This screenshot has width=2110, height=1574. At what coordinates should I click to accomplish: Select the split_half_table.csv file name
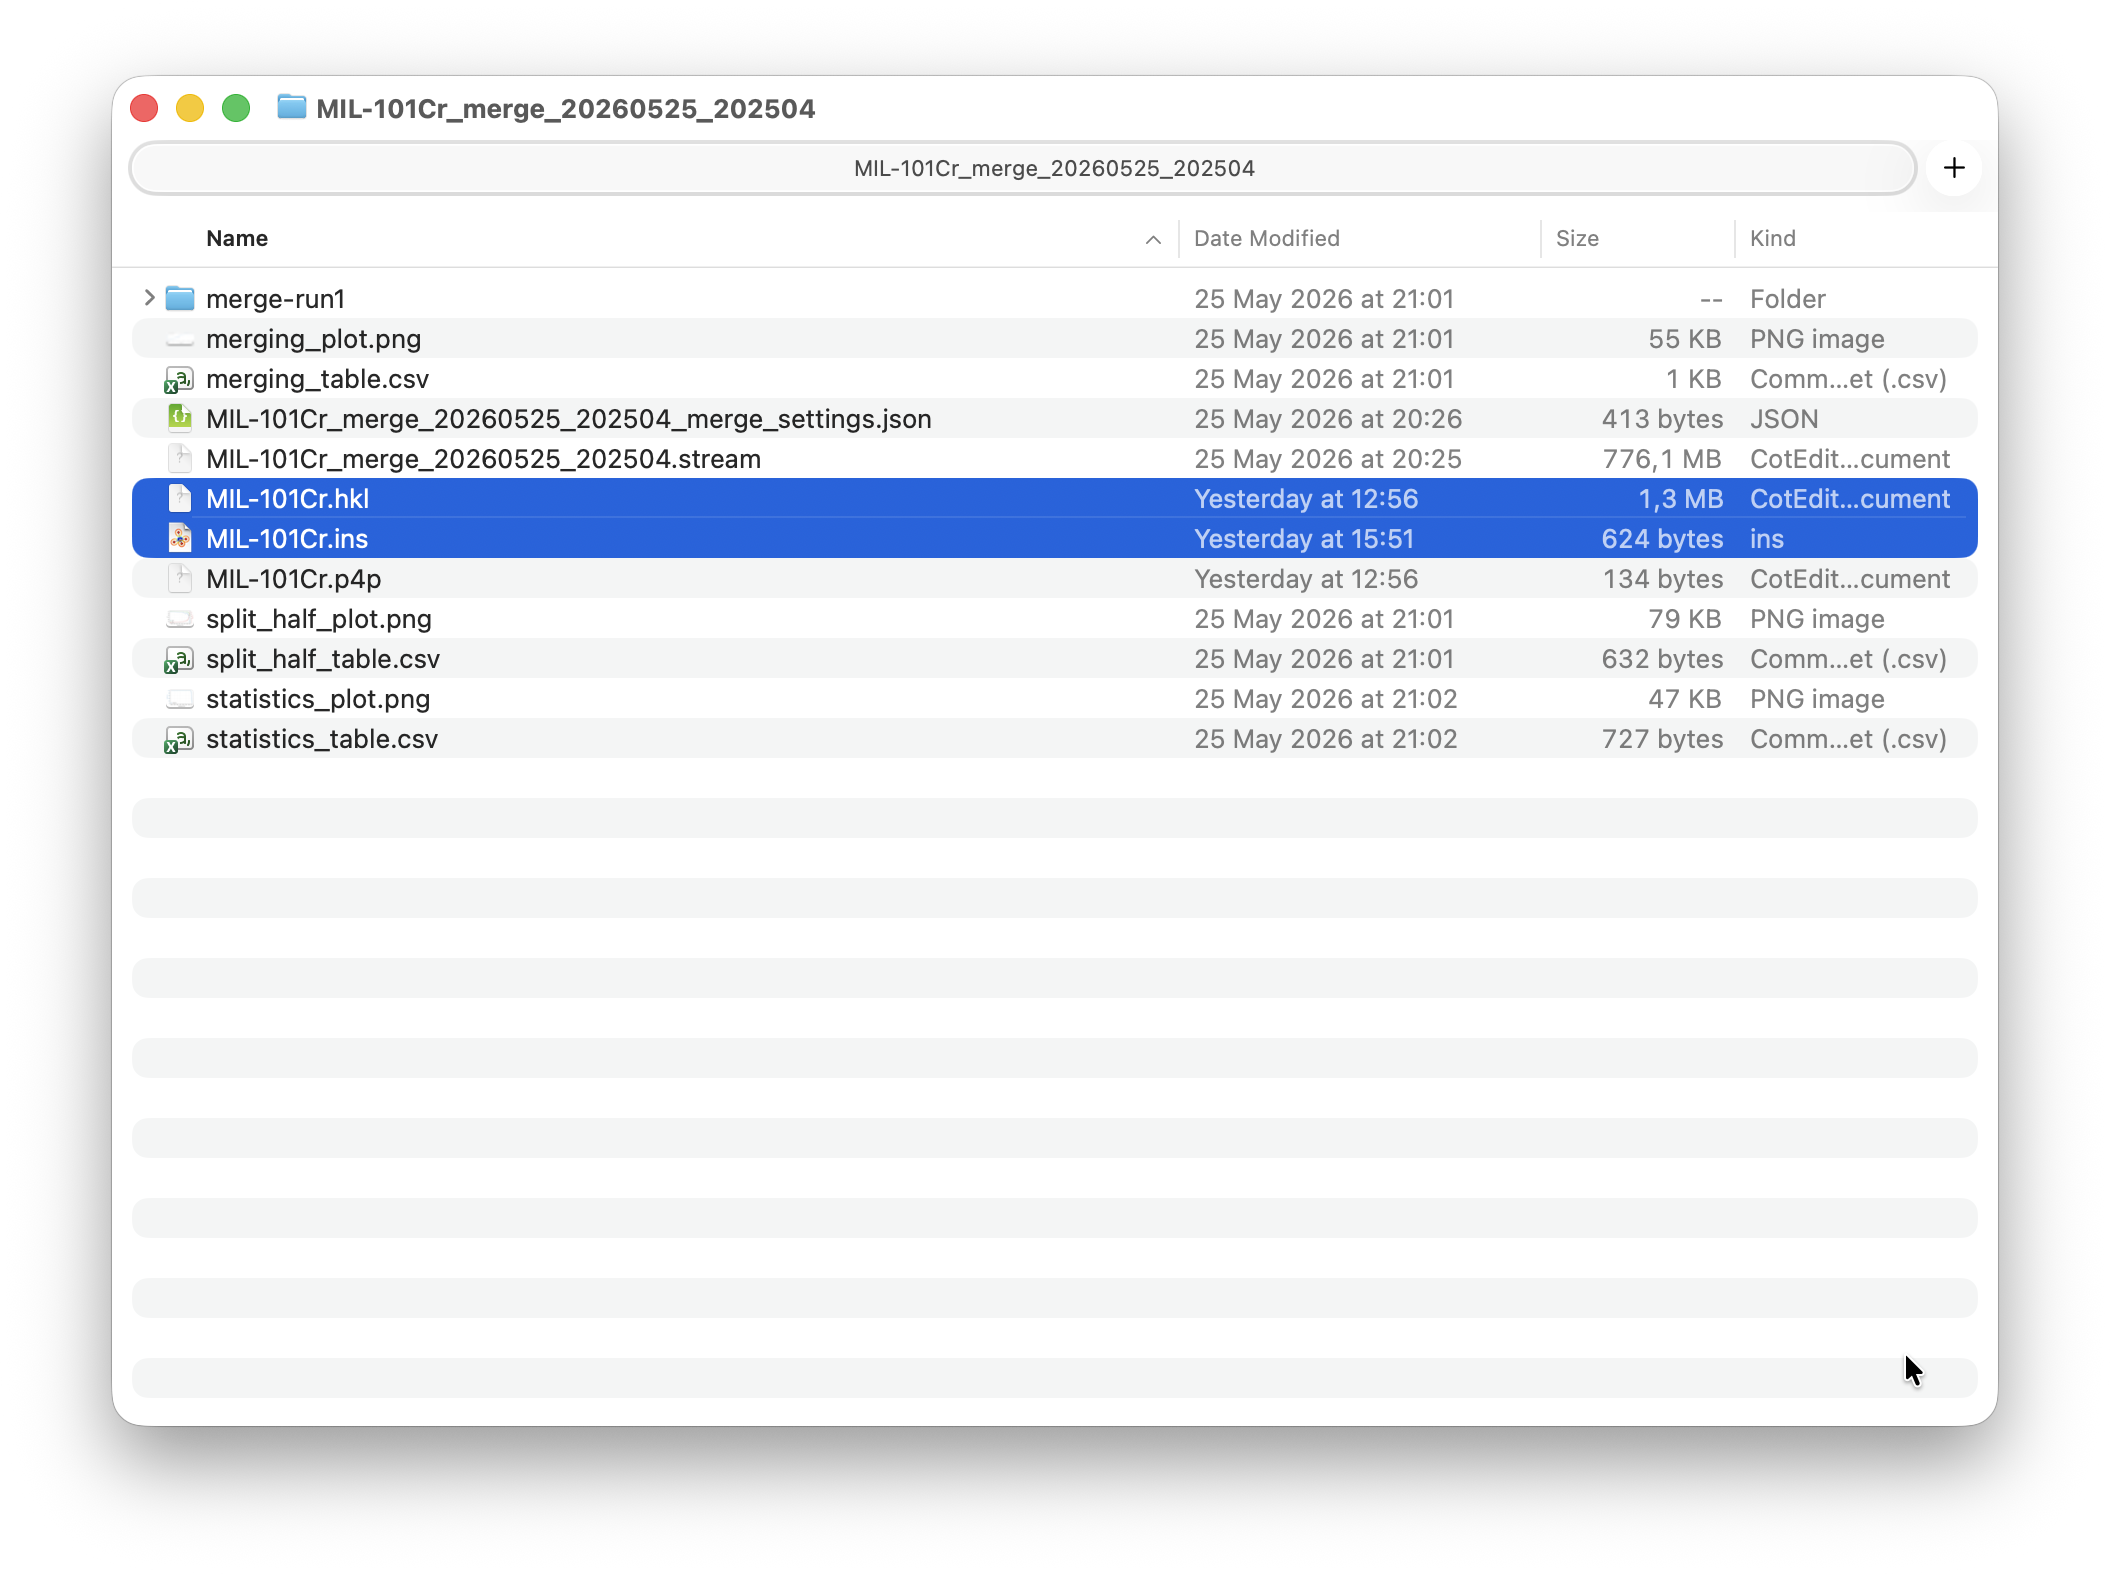point(322,659)
